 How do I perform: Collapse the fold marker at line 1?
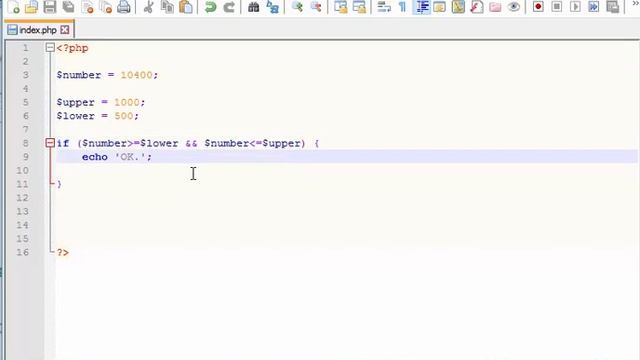[x=50, y=48]
